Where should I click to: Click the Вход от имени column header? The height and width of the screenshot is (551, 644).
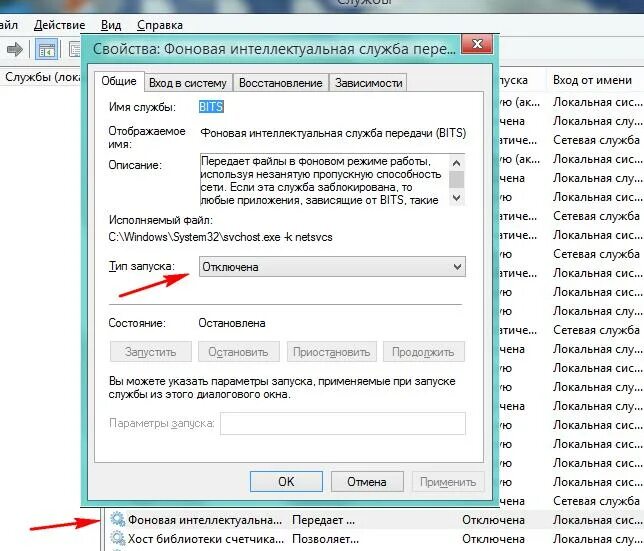592,80
